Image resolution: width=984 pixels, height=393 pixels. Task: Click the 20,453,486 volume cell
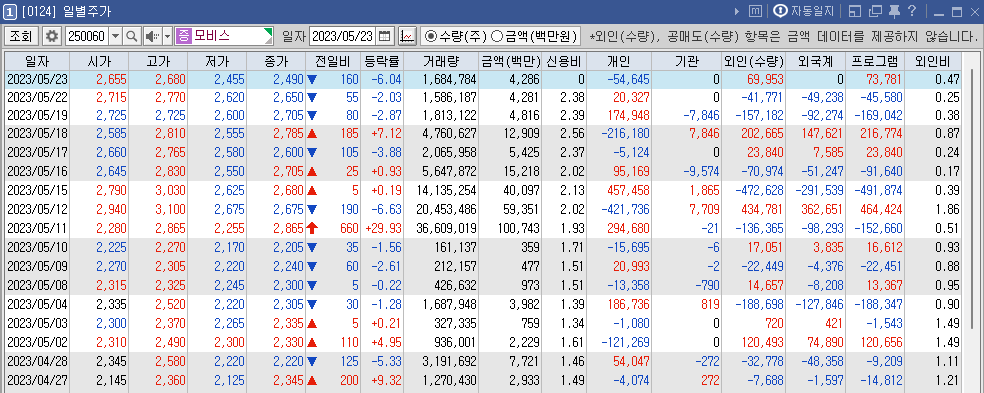441,209
